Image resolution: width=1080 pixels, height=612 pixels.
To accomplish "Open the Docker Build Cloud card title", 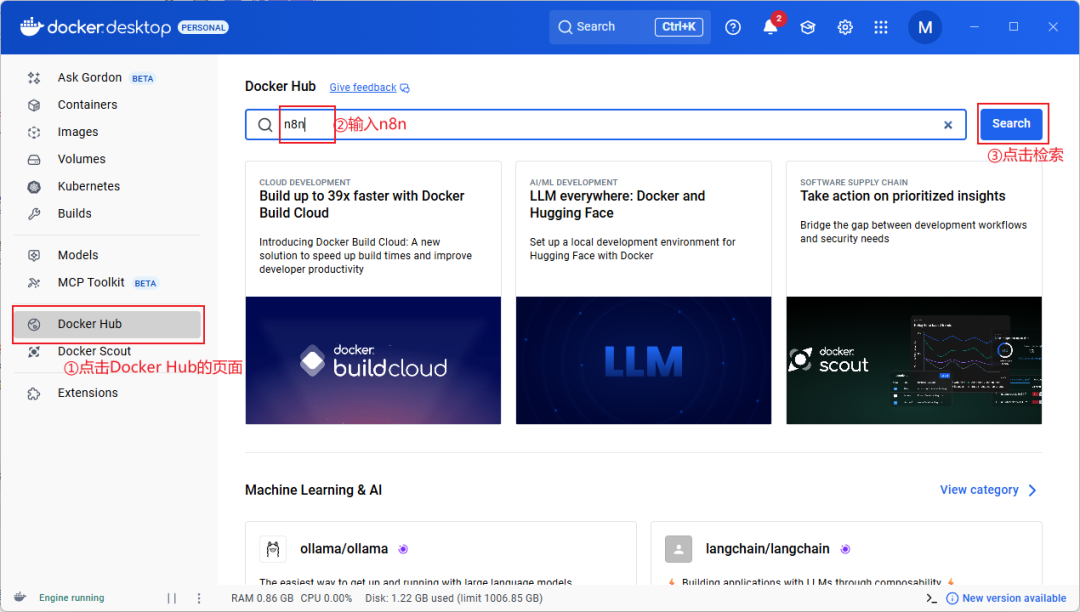I will click(x=362, y=204).
